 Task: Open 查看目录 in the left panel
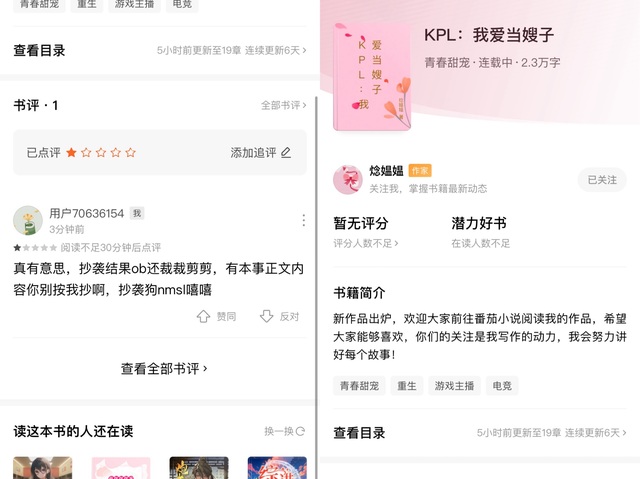160,51
